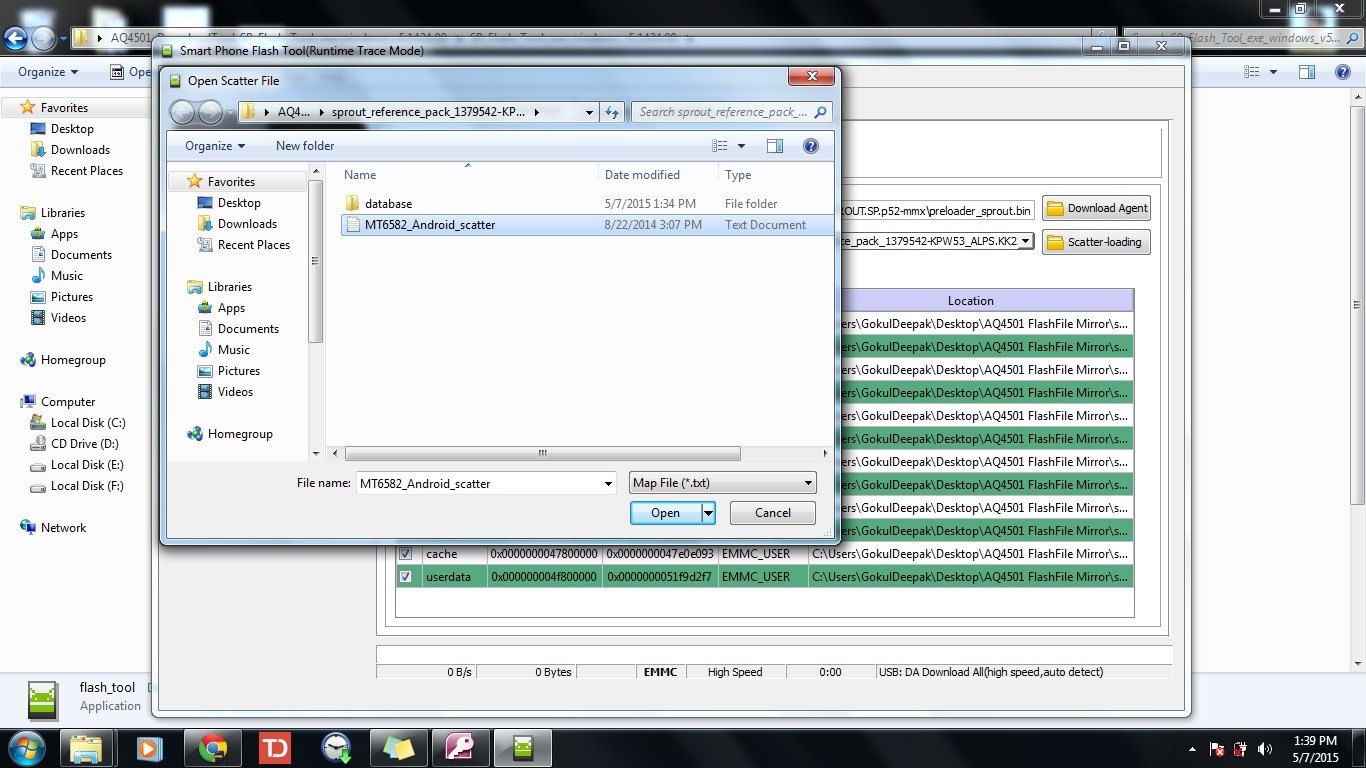The image size is (1366, 768).
Task: Open the scatter file path dropdown in Flash Tool
Action: (1025, 241)
